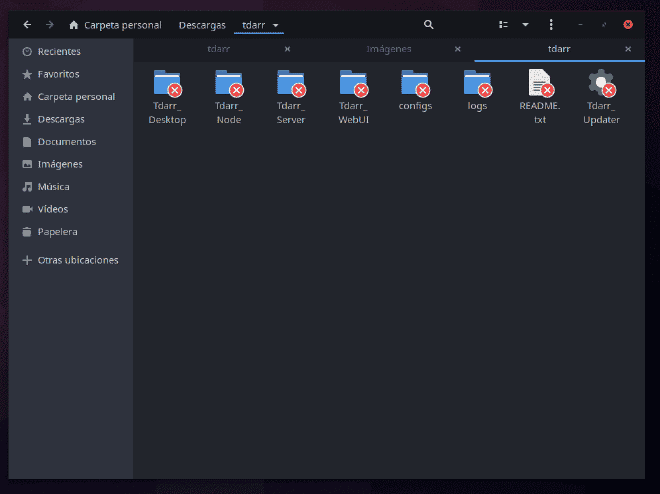This screenshot has height=494, width=660.
Task: Open the three-dot main menu
Action: 551,24
